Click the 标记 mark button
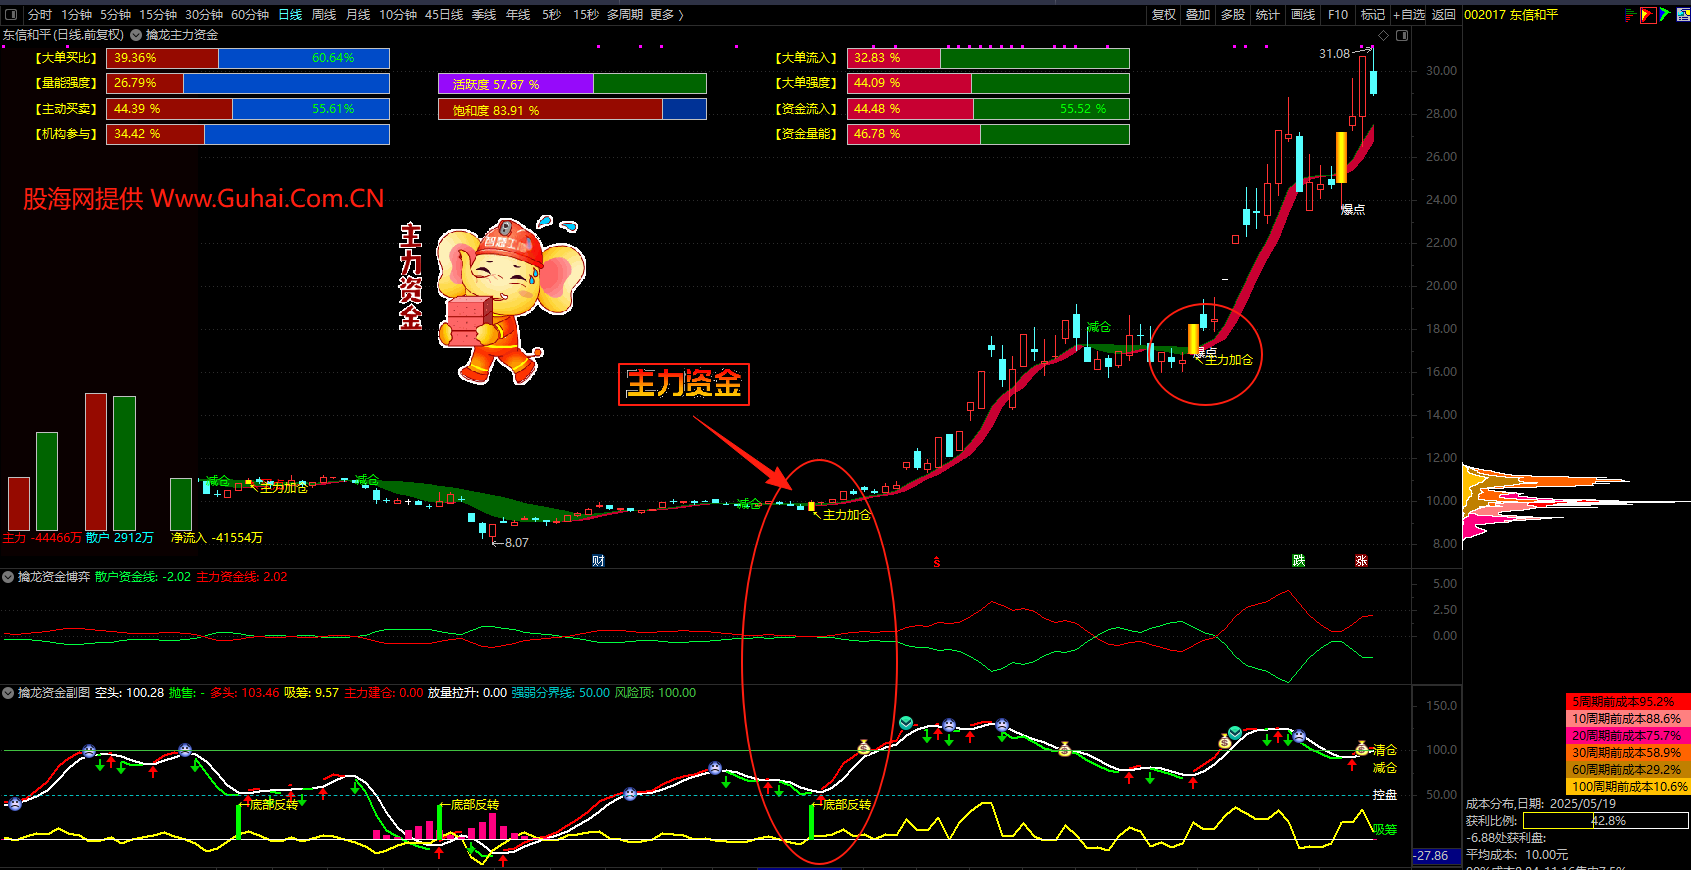The image size is (1691, 870). pos(1373,14)
